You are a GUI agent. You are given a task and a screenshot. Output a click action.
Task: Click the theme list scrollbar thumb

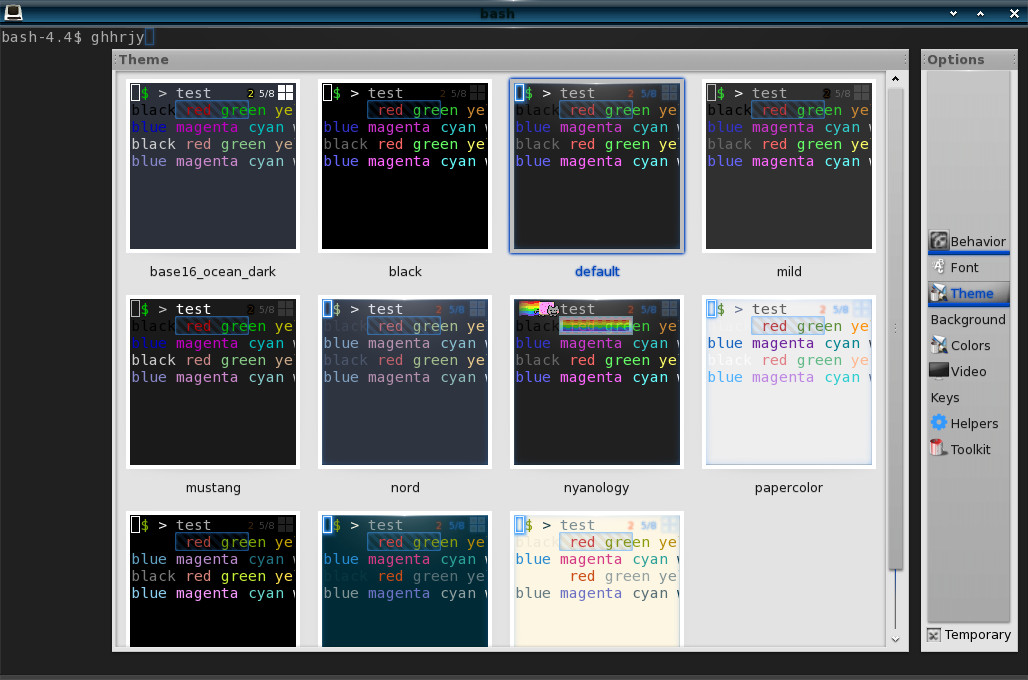[x=896, y=328]
